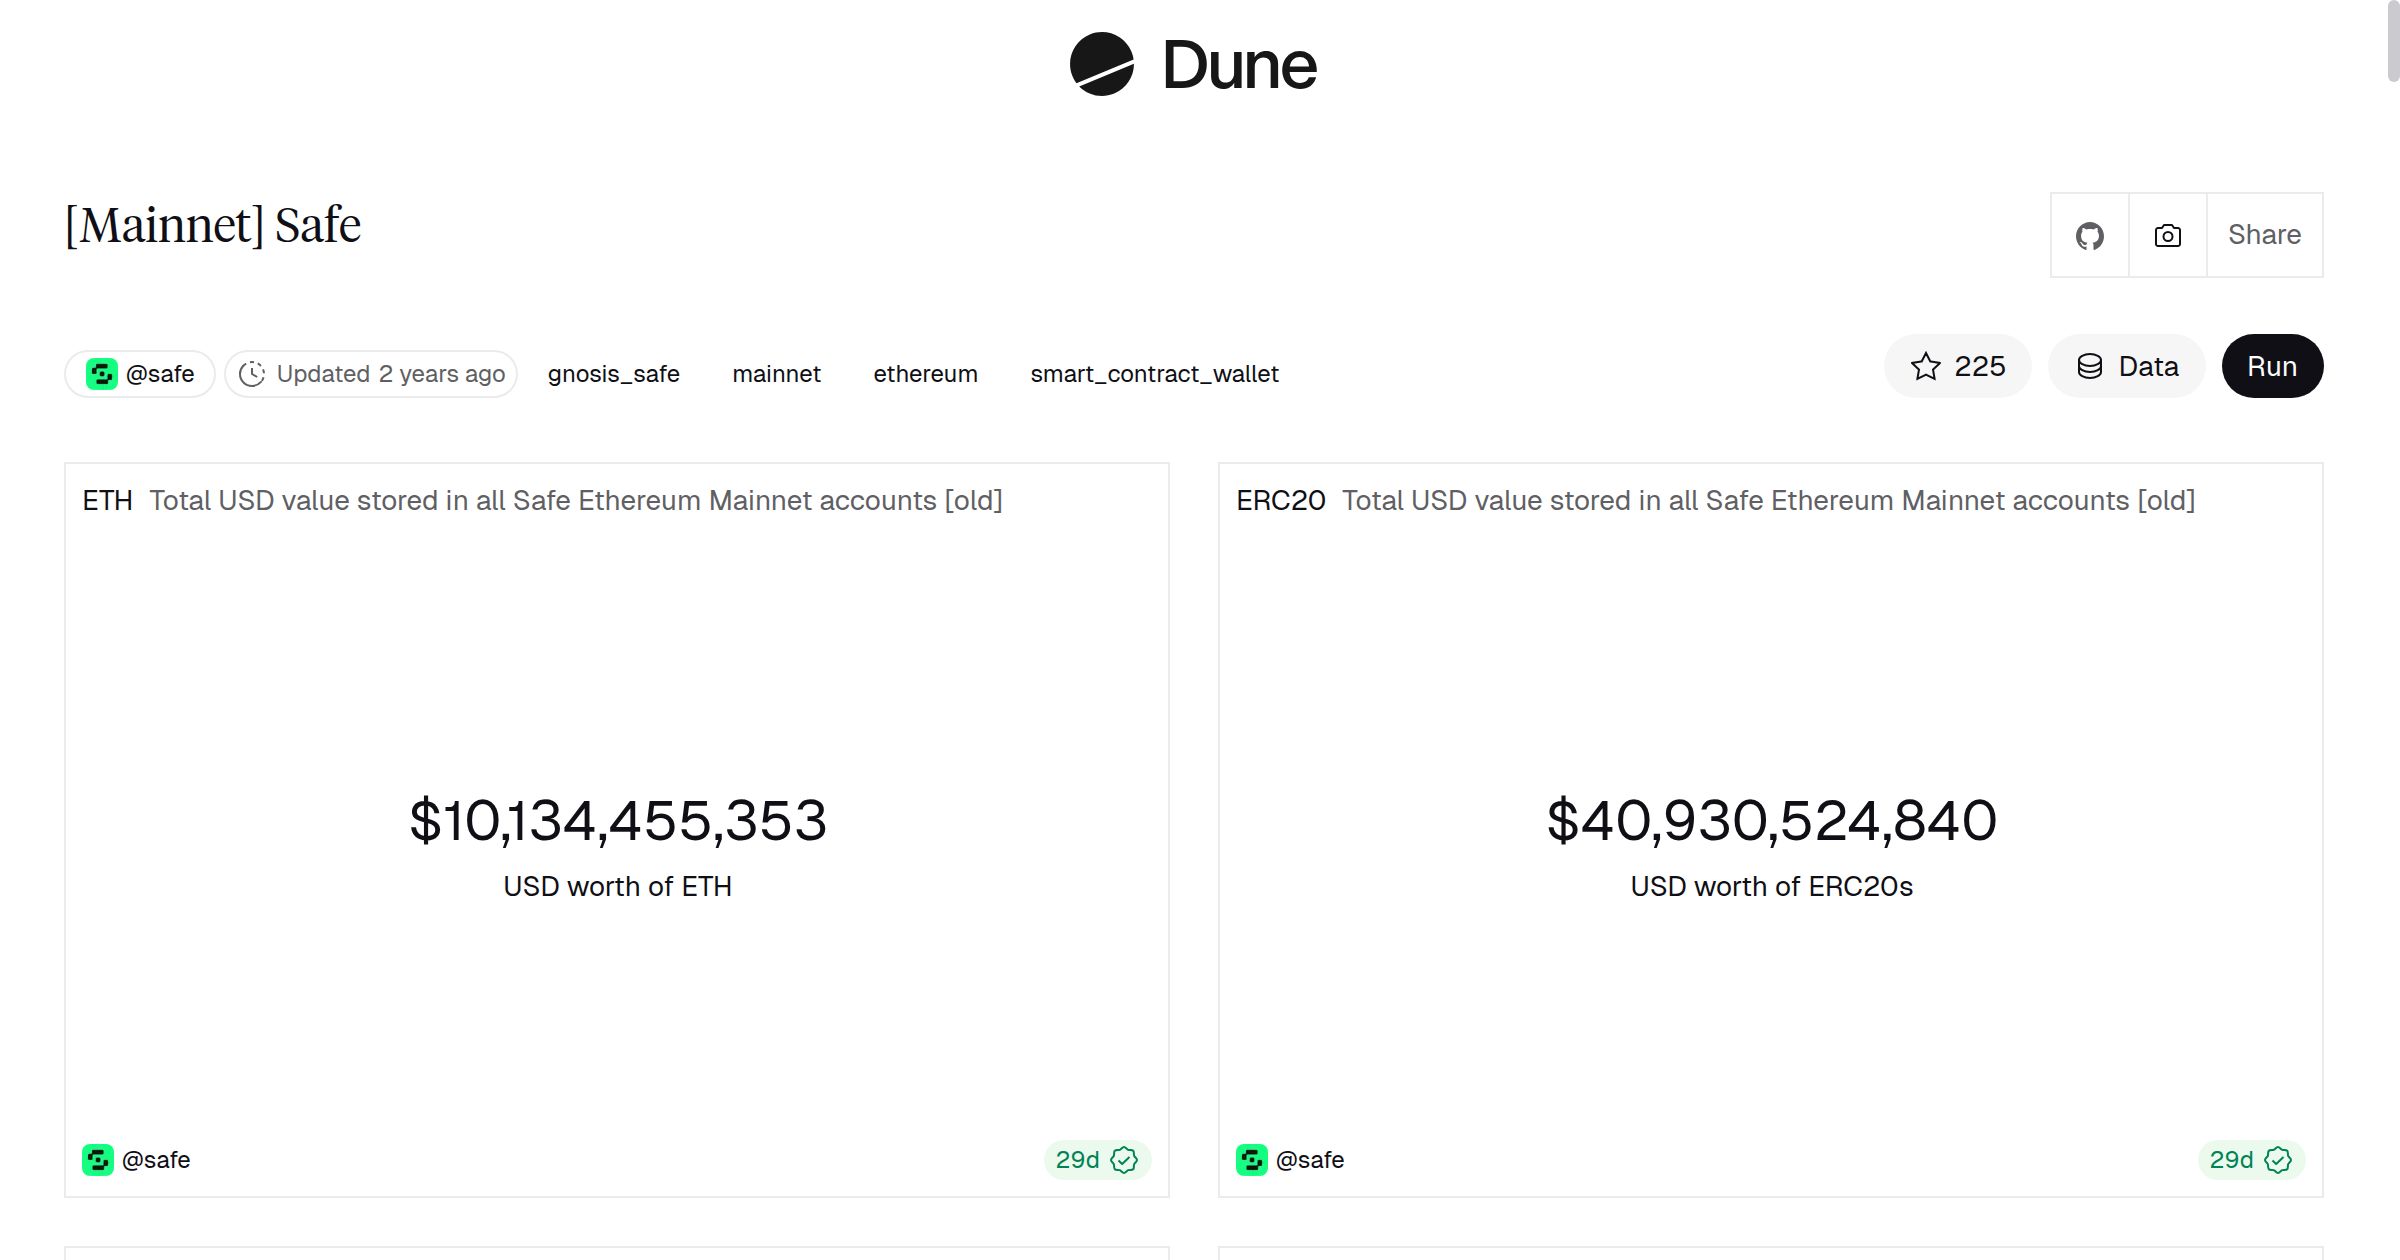Click the Safe logo below the ERC20 chart
Image resolution: width=2400 pixels, height=1260 pixels.
[x=1252, y=1160]
